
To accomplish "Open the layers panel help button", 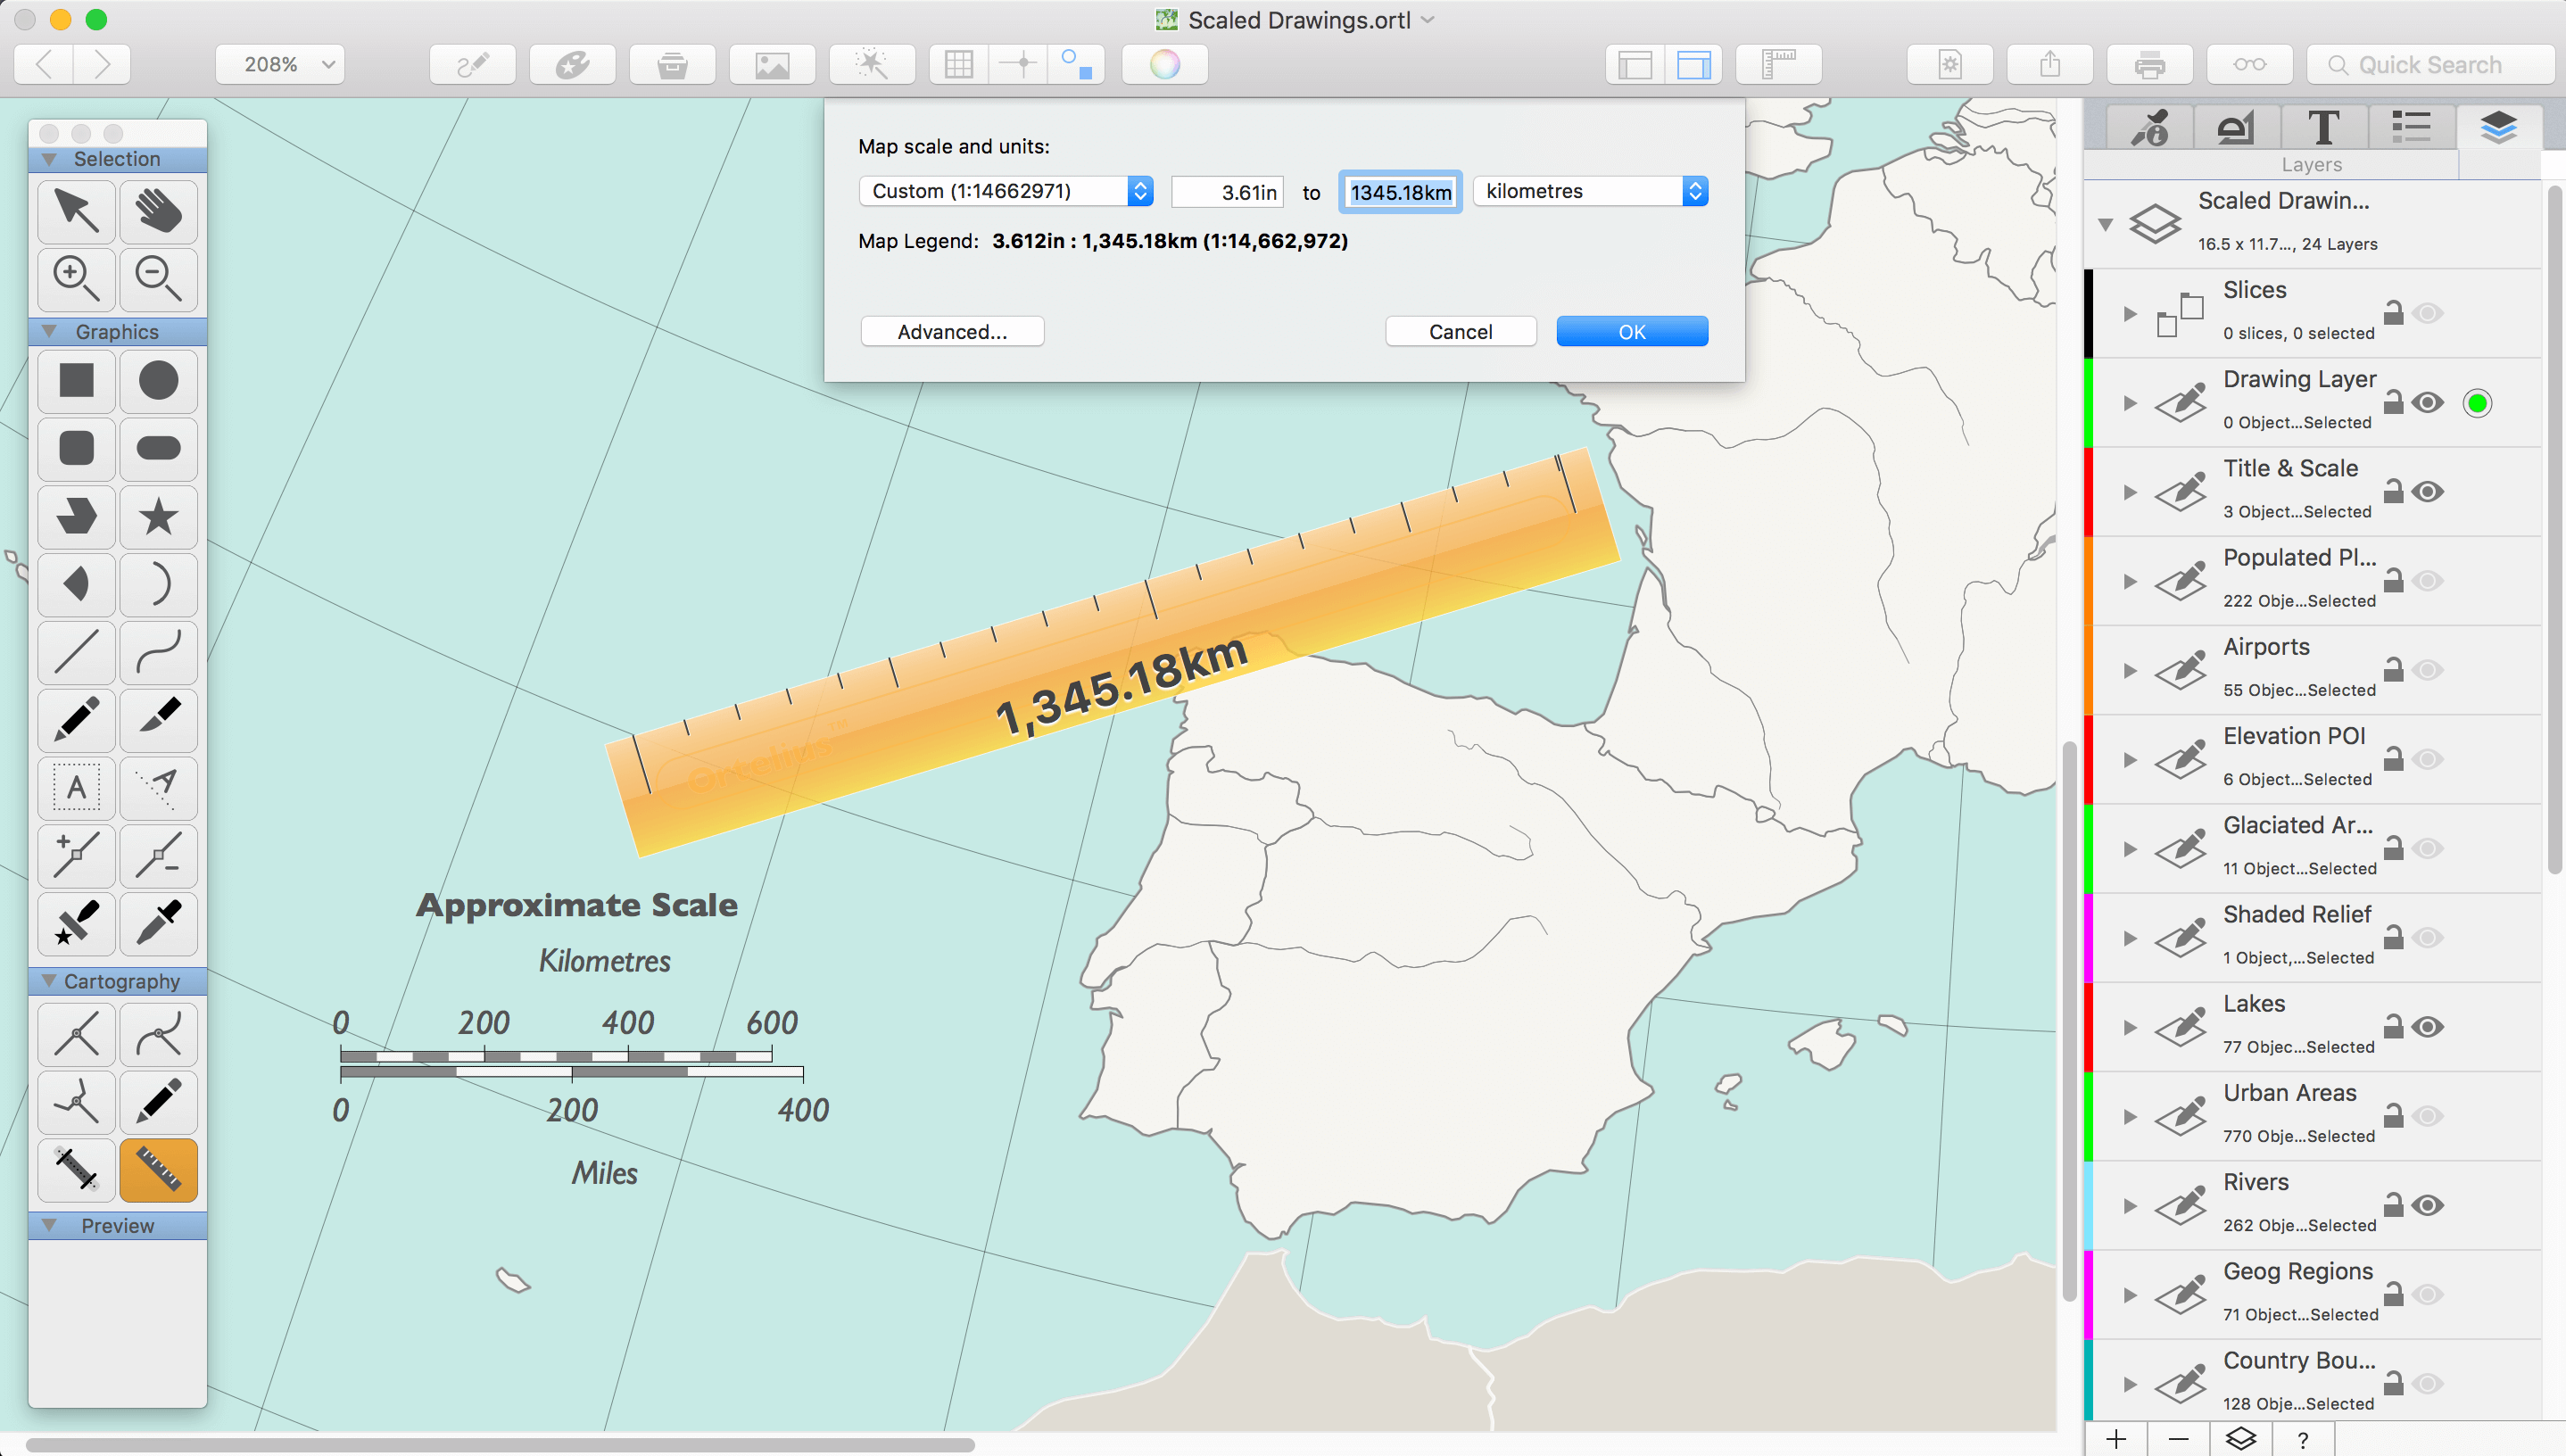I will click(x=2302, y=1439).
